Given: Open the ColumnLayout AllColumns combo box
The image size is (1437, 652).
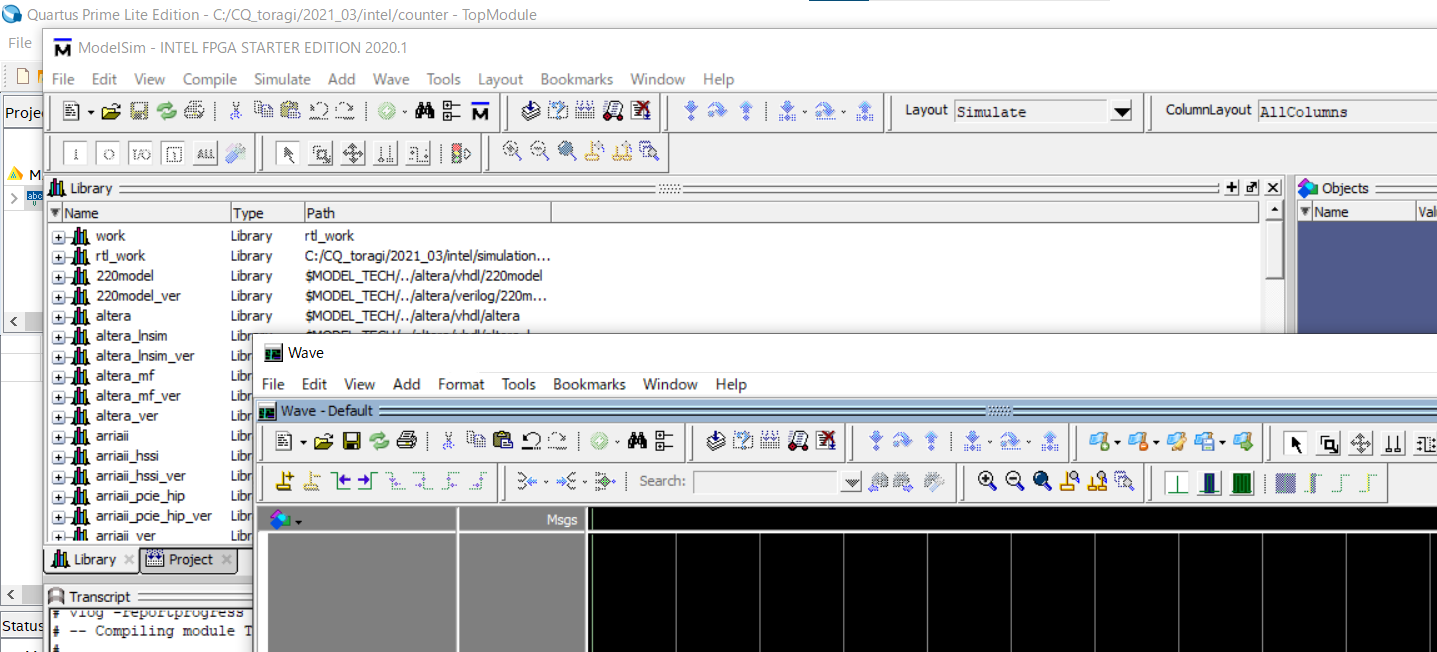Looking at the screenshot, I should pyautogui.click(x=1345, y=112).
